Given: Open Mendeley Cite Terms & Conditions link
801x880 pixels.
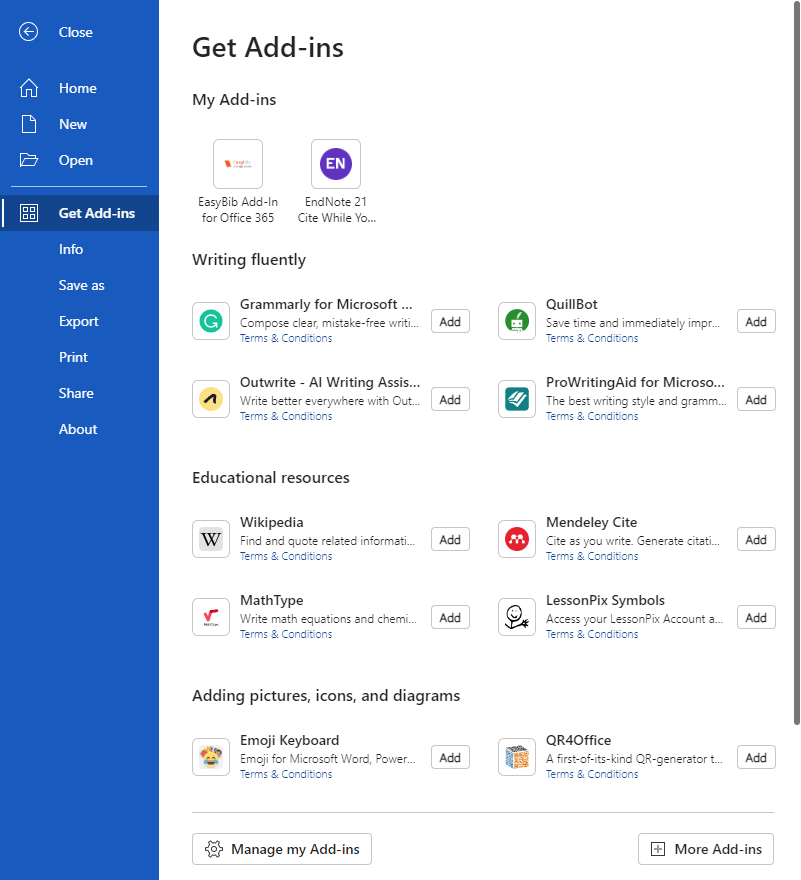Looking at the screenshot, I should tap(592, 556).
